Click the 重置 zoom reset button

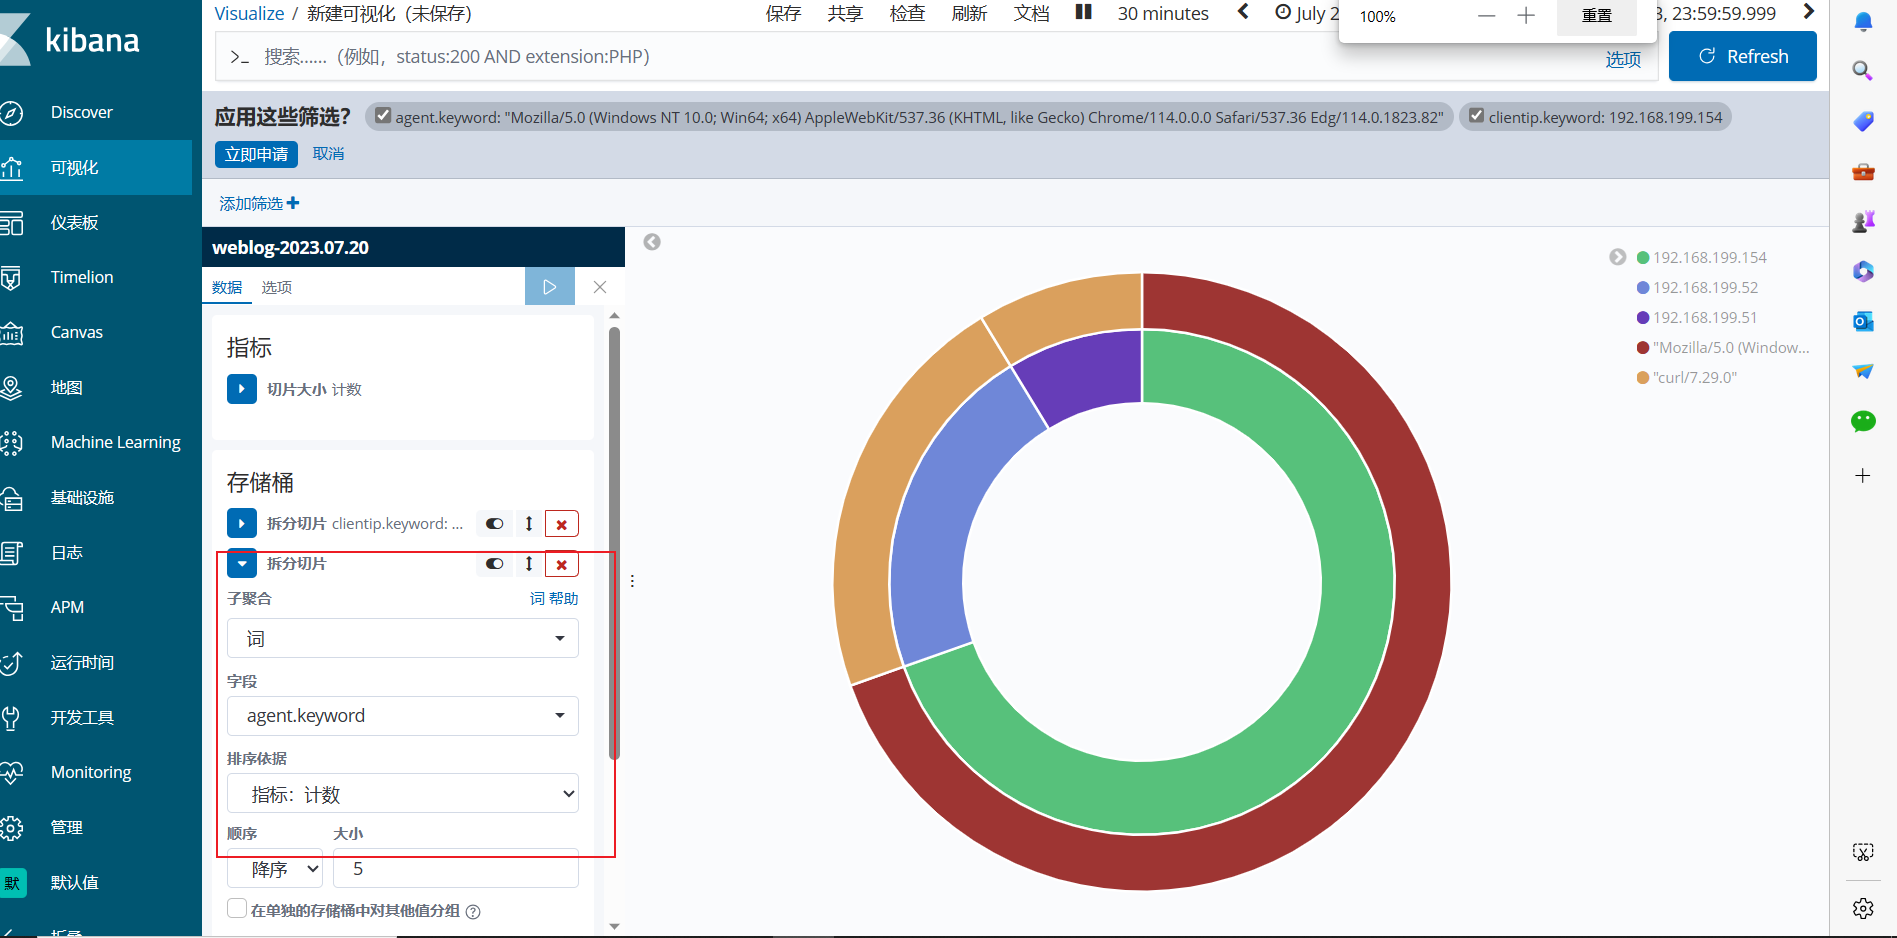click(x=1597, y=16)
